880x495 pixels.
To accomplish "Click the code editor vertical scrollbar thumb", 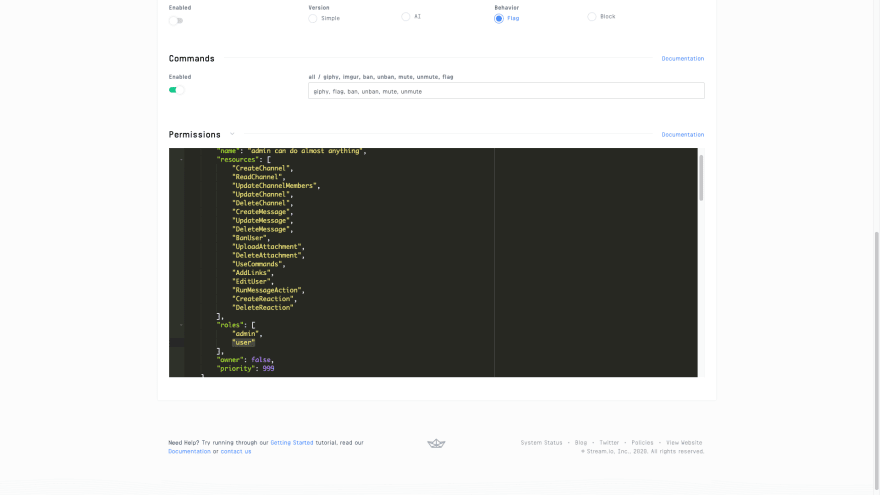I will click(x=701, y=178).
